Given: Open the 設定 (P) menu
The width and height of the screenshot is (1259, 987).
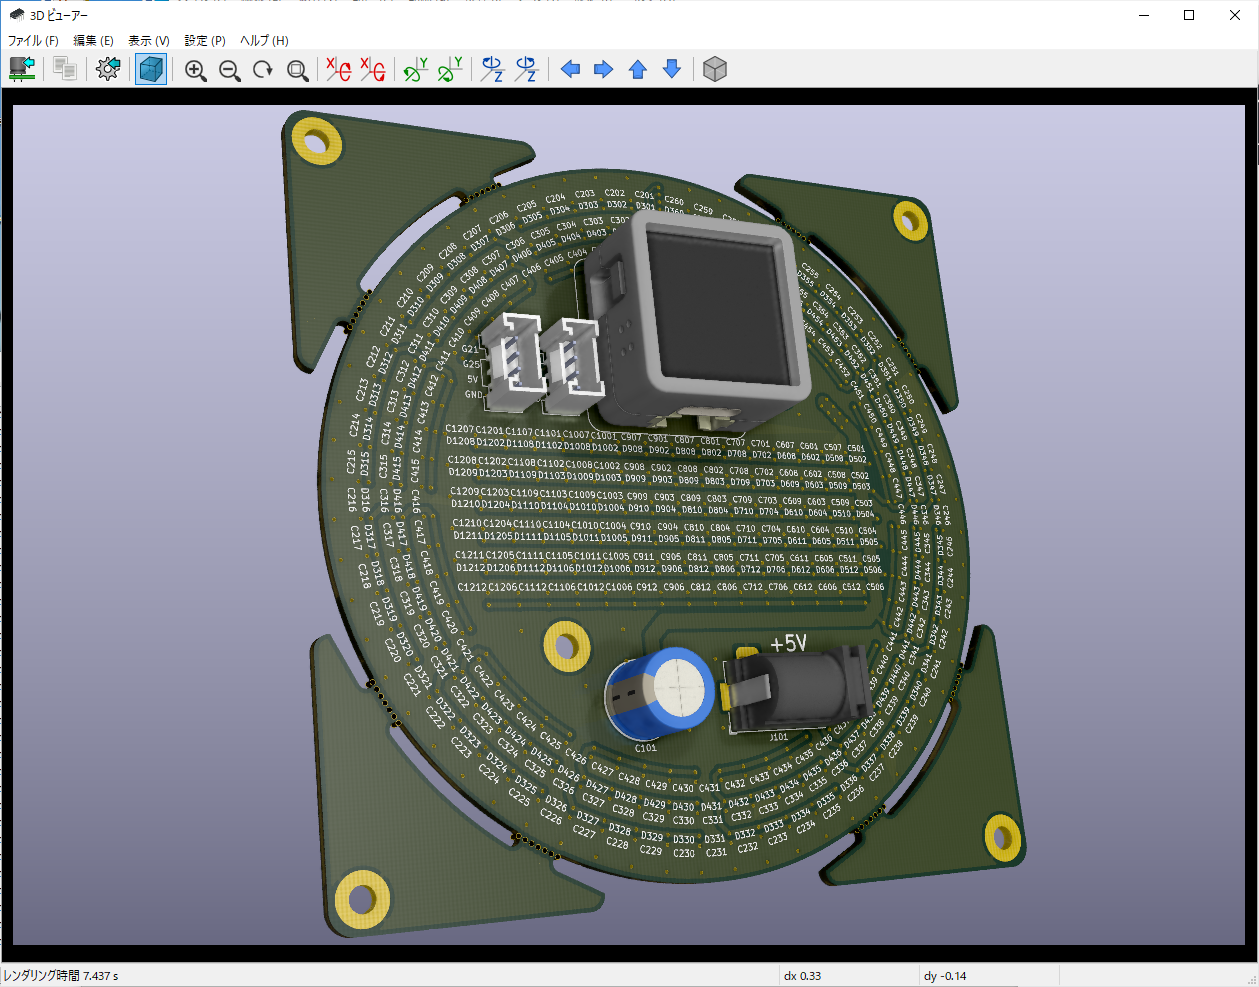Looking at the screenshot, I should (x=205, y=41).
